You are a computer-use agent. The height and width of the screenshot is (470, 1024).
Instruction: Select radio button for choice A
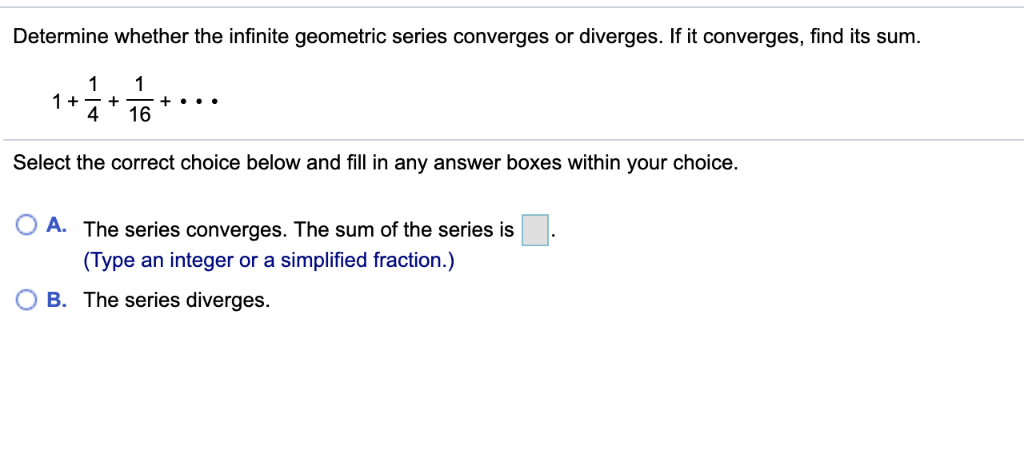coord(26,226)
